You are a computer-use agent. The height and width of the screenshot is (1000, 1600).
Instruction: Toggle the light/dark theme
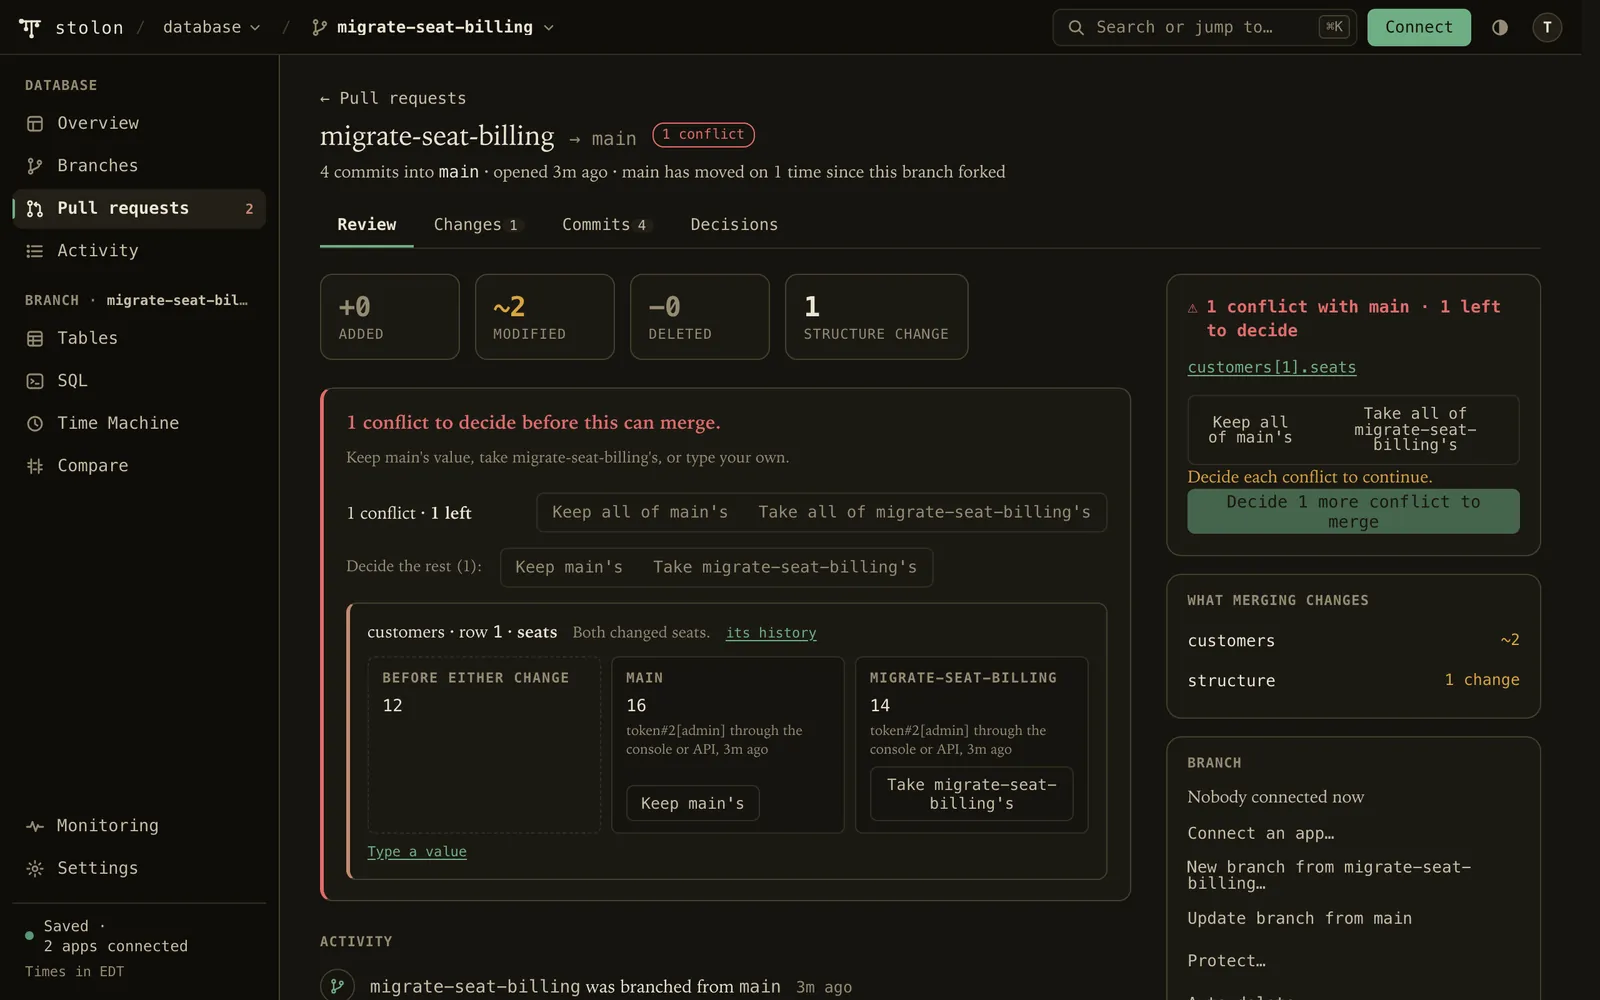(1500, 28)
